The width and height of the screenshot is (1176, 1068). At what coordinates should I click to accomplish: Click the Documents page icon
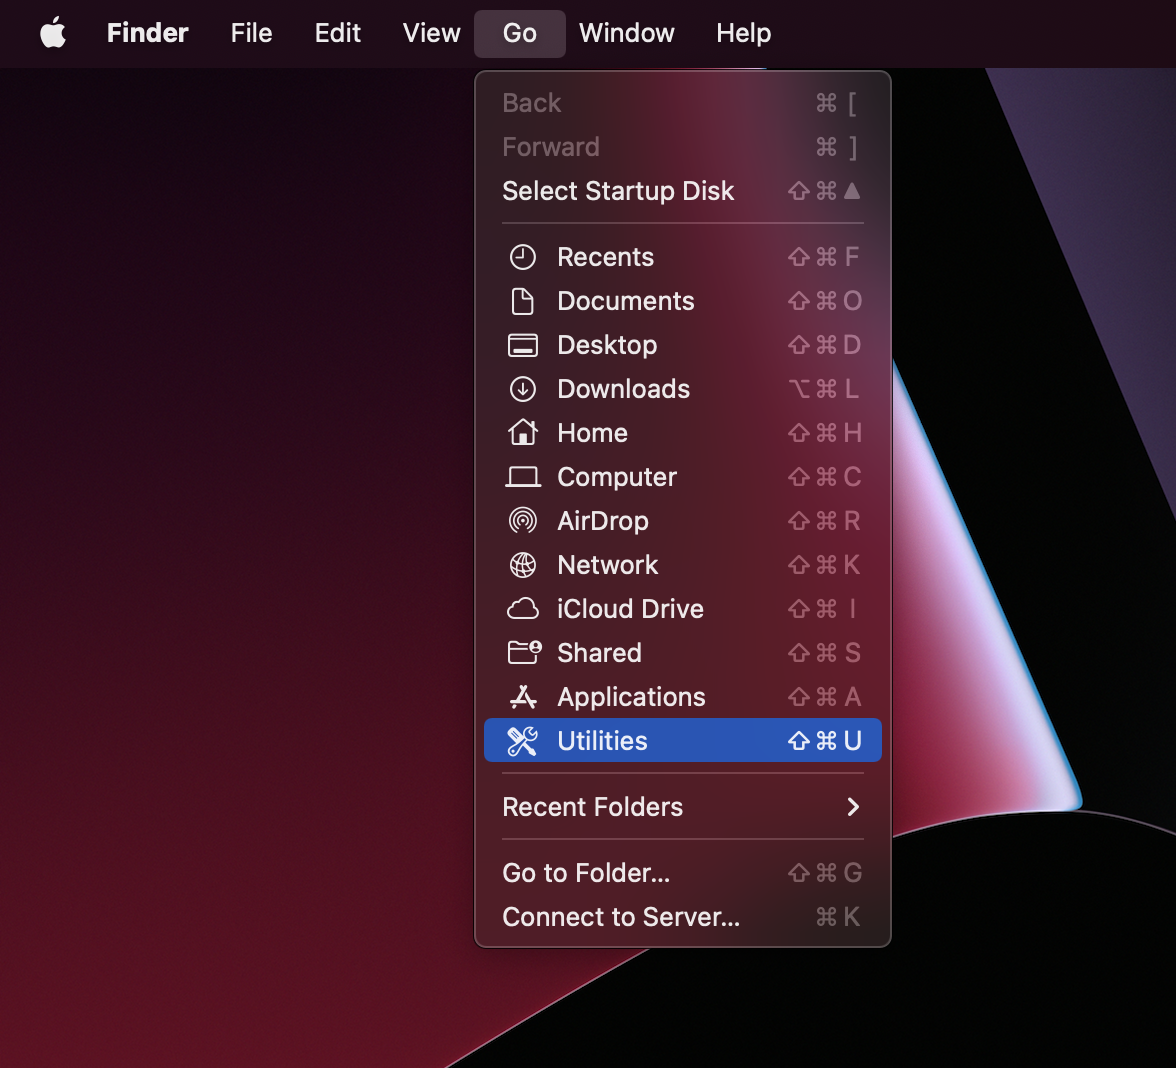[x=523, y=302]
